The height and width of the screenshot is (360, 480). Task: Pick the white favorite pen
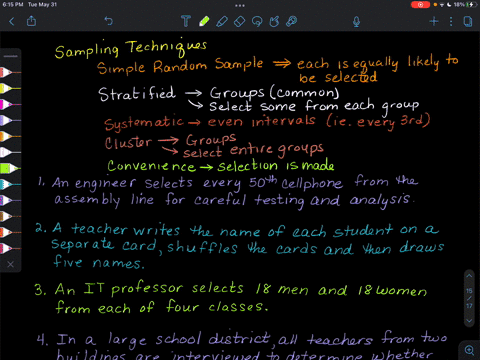point(10,152)
